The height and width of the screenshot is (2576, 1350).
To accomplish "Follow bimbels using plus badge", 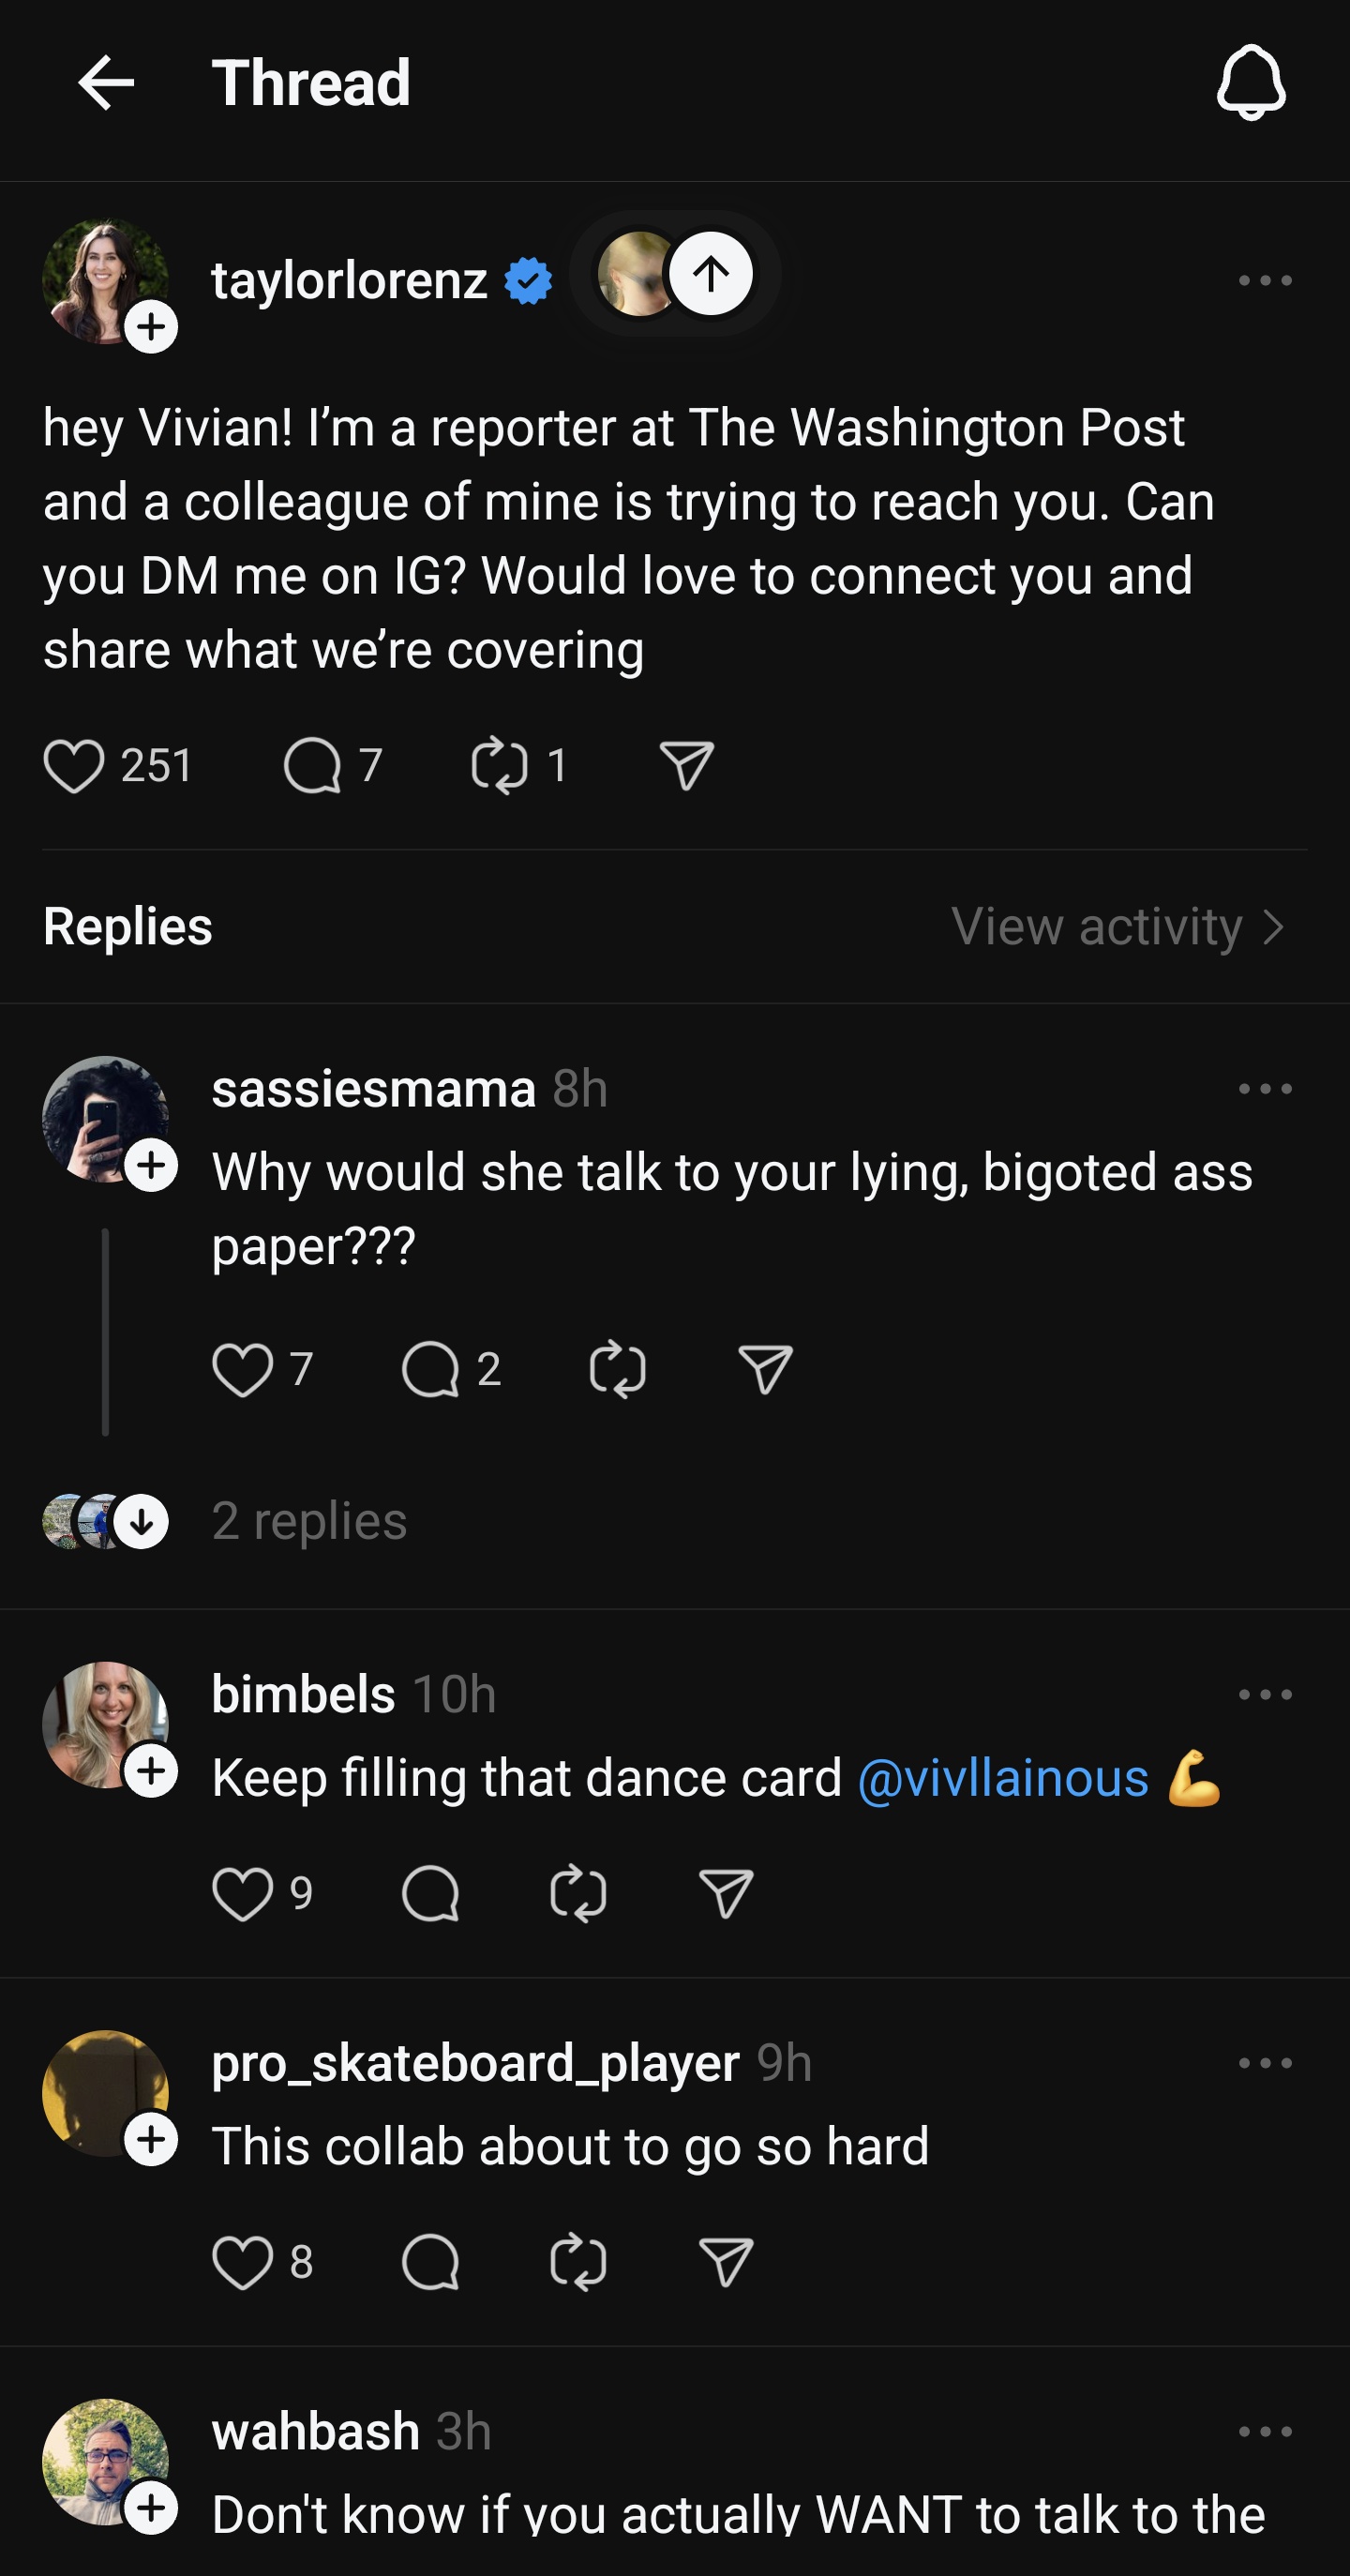I will [x=151, y=1771].
